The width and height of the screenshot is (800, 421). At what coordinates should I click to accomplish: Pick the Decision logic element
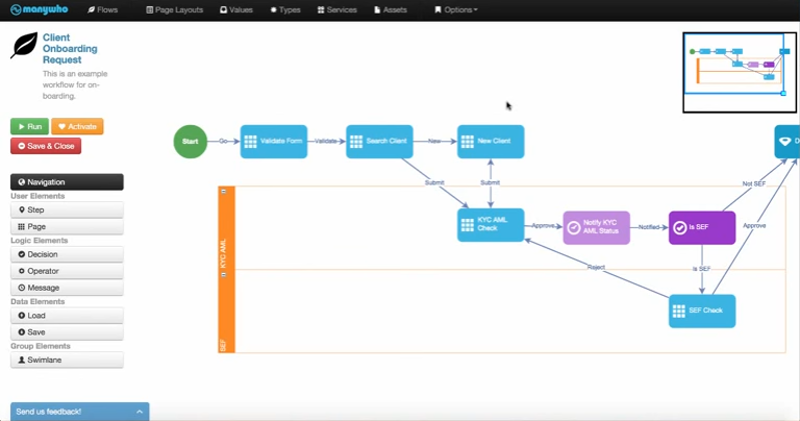[x=67, y=254]
